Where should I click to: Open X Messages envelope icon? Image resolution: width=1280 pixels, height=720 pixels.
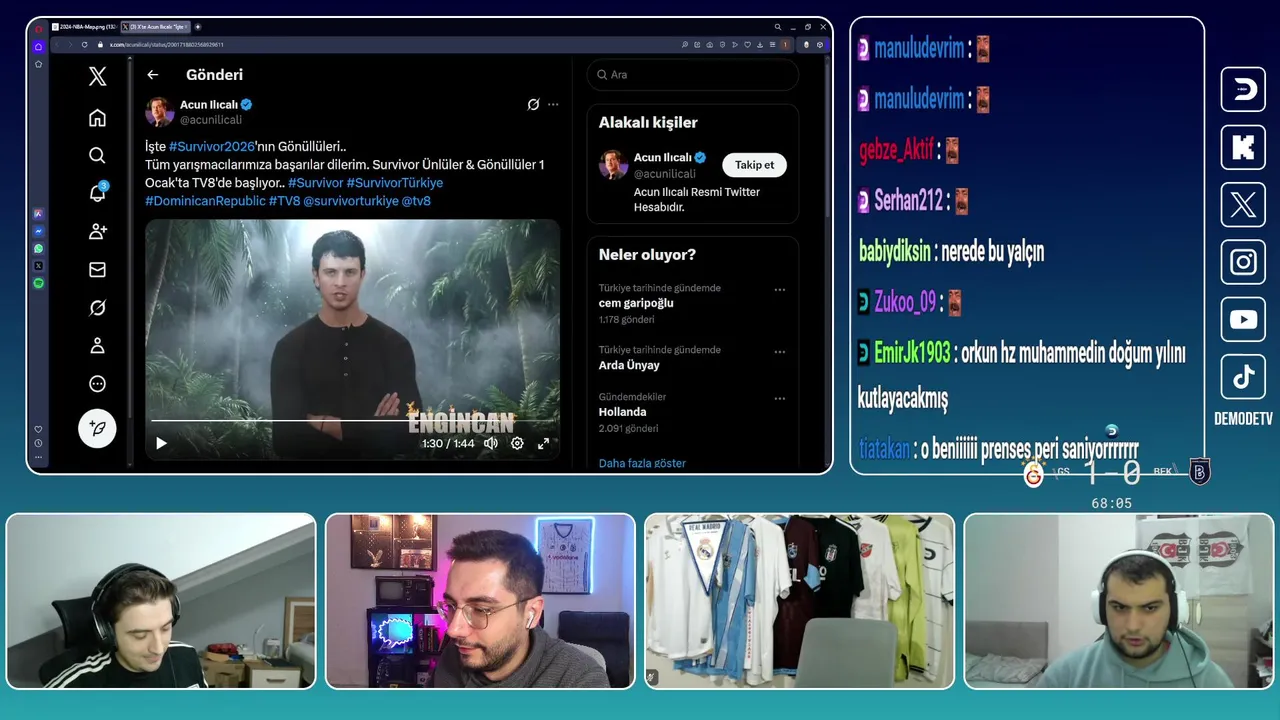tap(97, 269)
